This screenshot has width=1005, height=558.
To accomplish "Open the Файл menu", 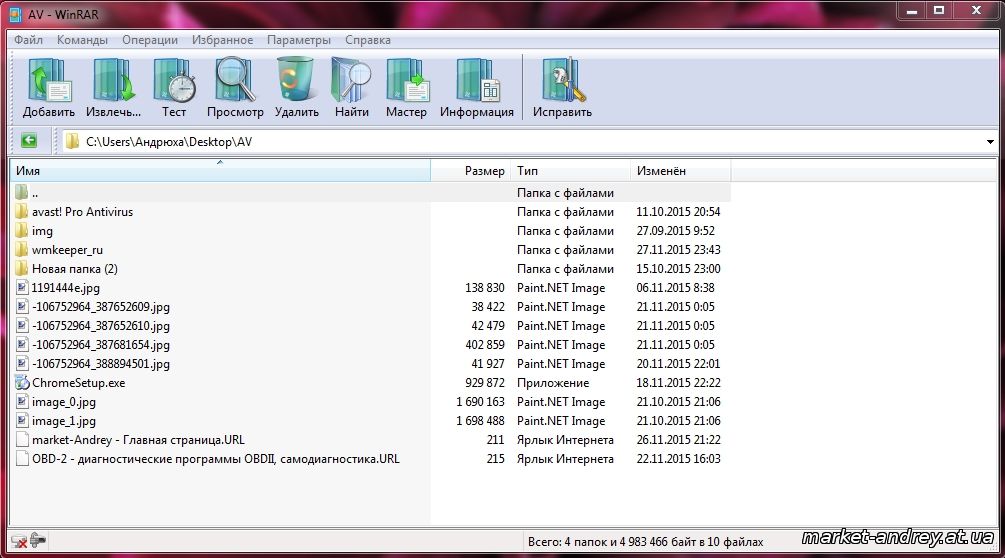I will click(28, 40).
